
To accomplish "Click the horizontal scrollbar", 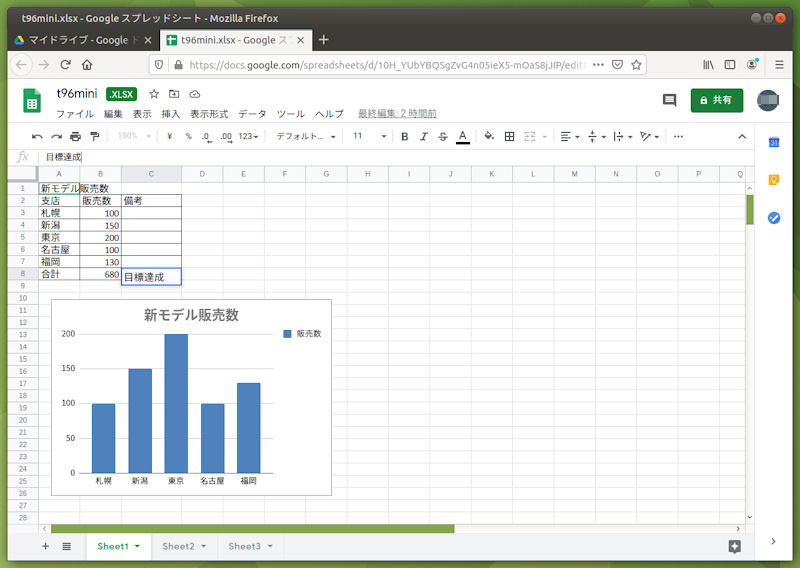I will click(x=253, y=529).
